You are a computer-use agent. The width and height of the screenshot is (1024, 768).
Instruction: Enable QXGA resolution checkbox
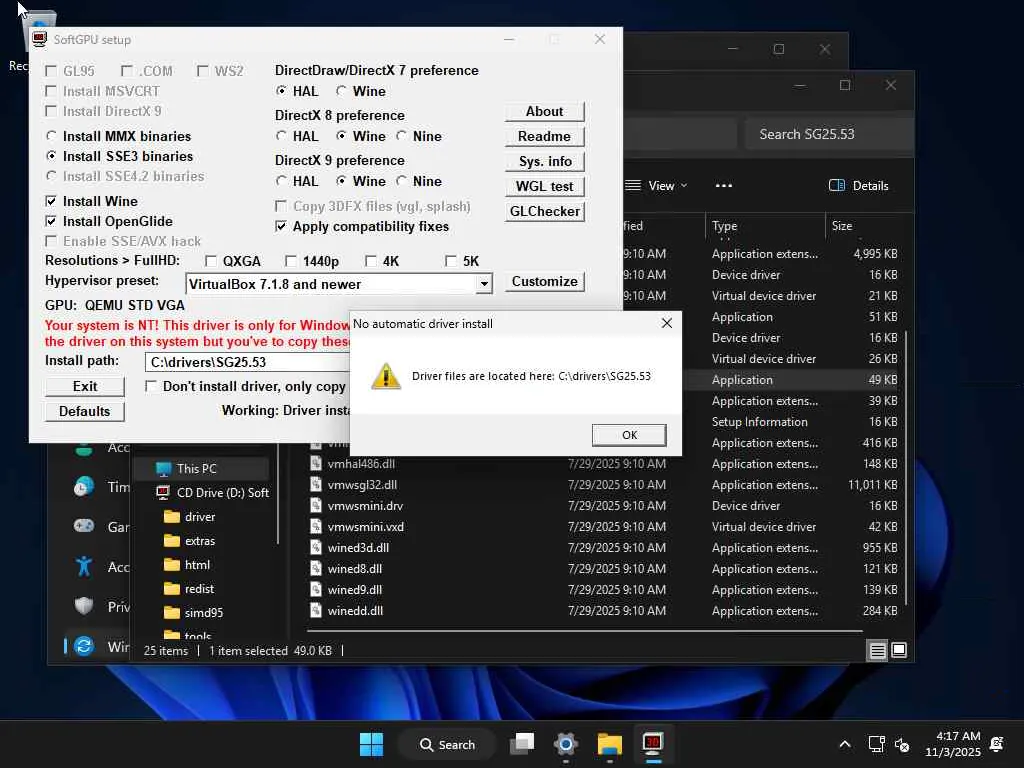[x=210, y=261]
